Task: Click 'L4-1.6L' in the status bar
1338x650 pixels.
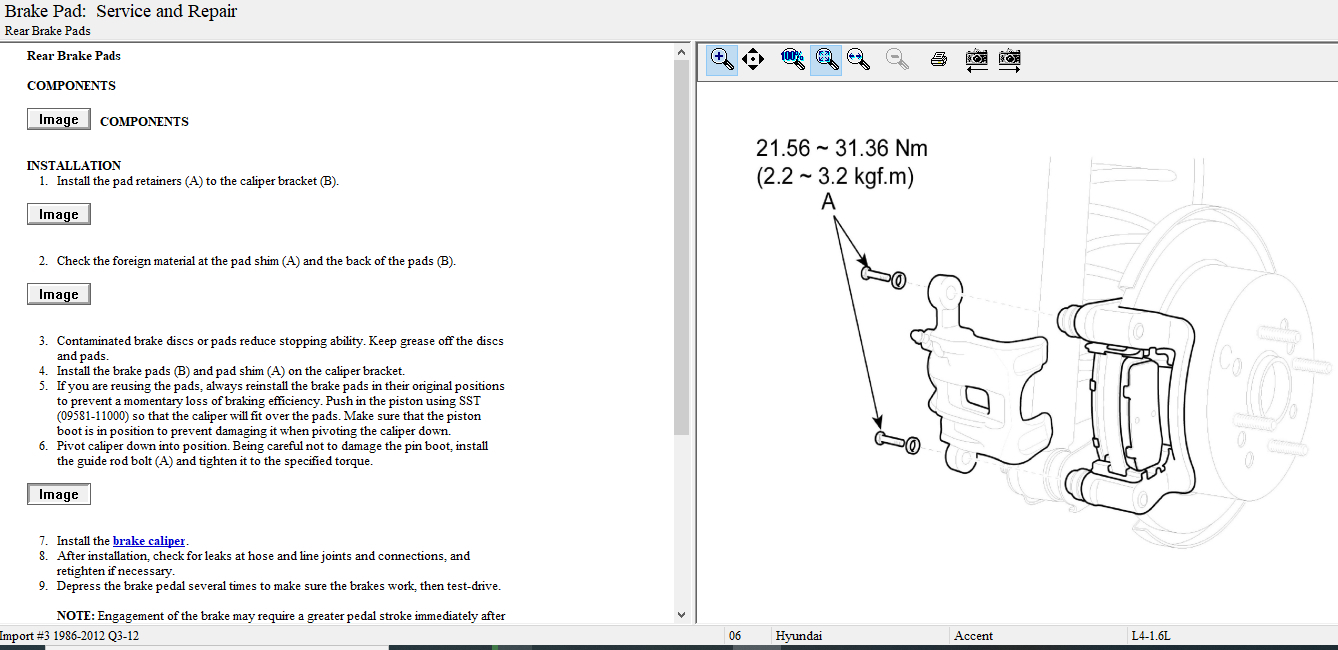Action: [1151, 636]
